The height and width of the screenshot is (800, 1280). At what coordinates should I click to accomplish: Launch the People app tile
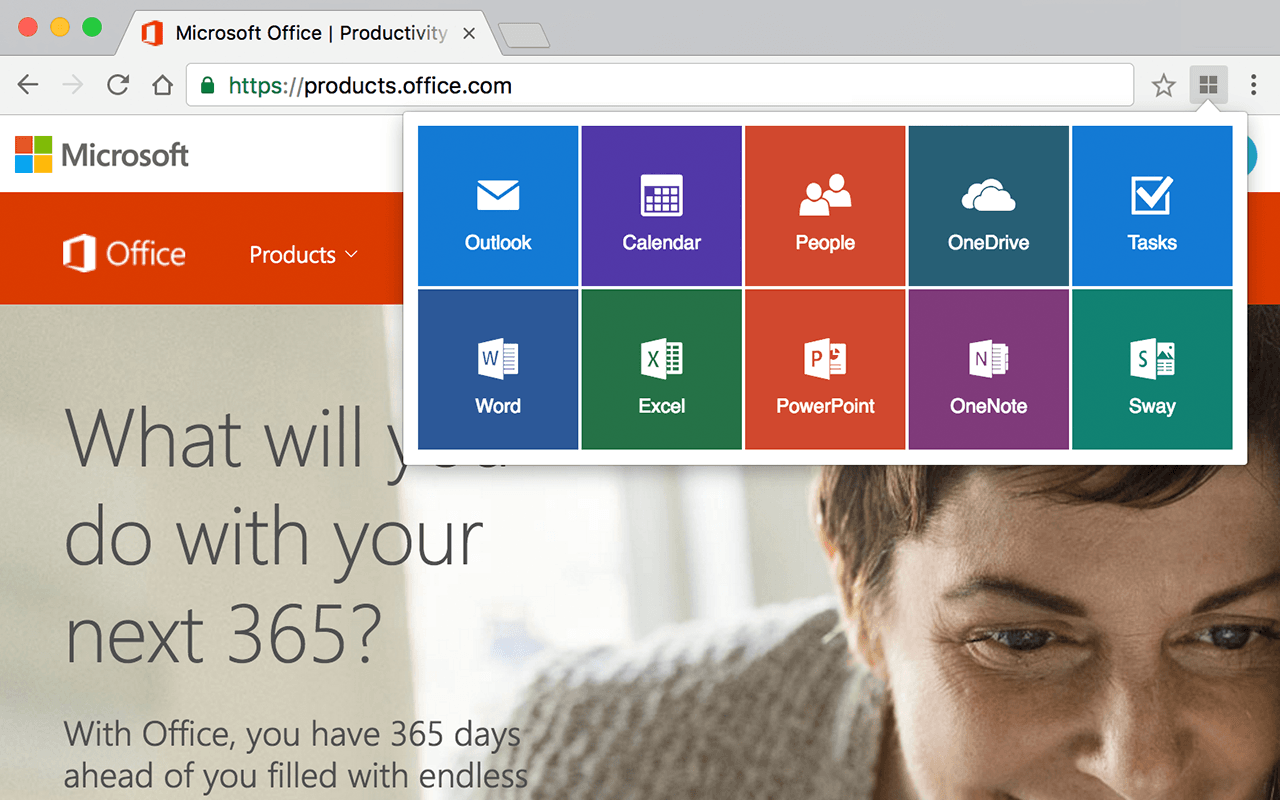pos(825,206)
